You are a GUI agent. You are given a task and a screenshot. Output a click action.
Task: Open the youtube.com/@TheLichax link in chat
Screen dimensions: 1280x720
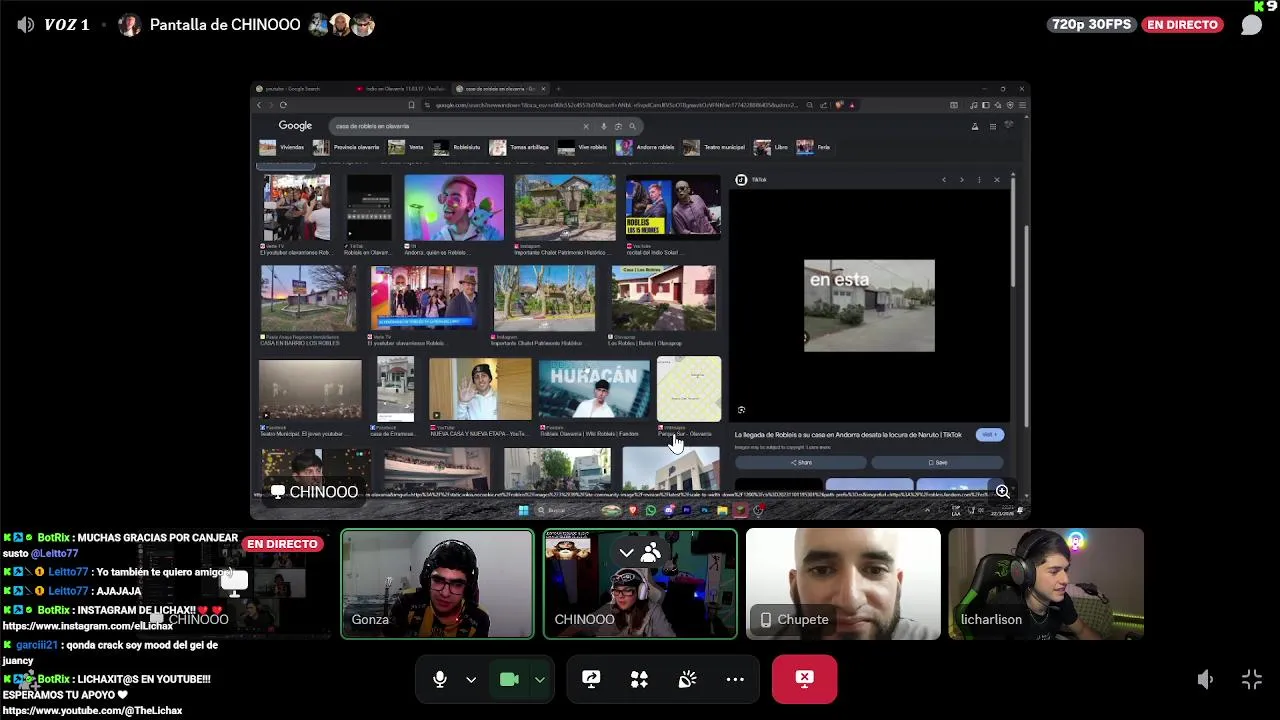(92, 711)
